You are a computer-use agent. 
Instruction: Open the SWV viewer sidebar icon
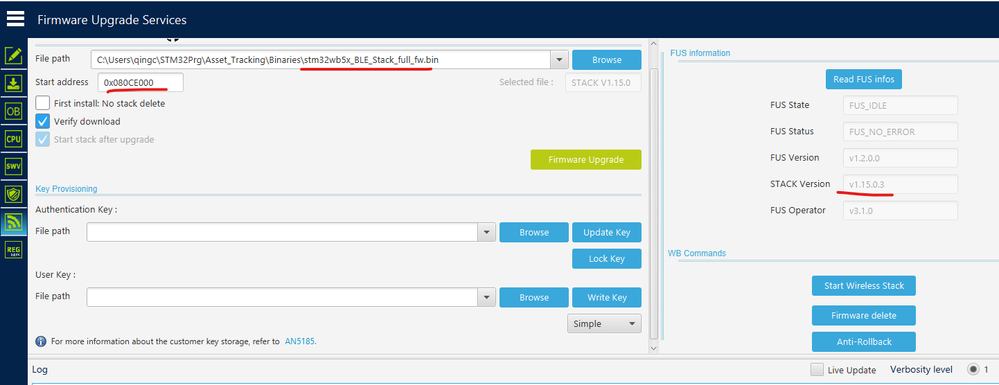coord(13,166)
